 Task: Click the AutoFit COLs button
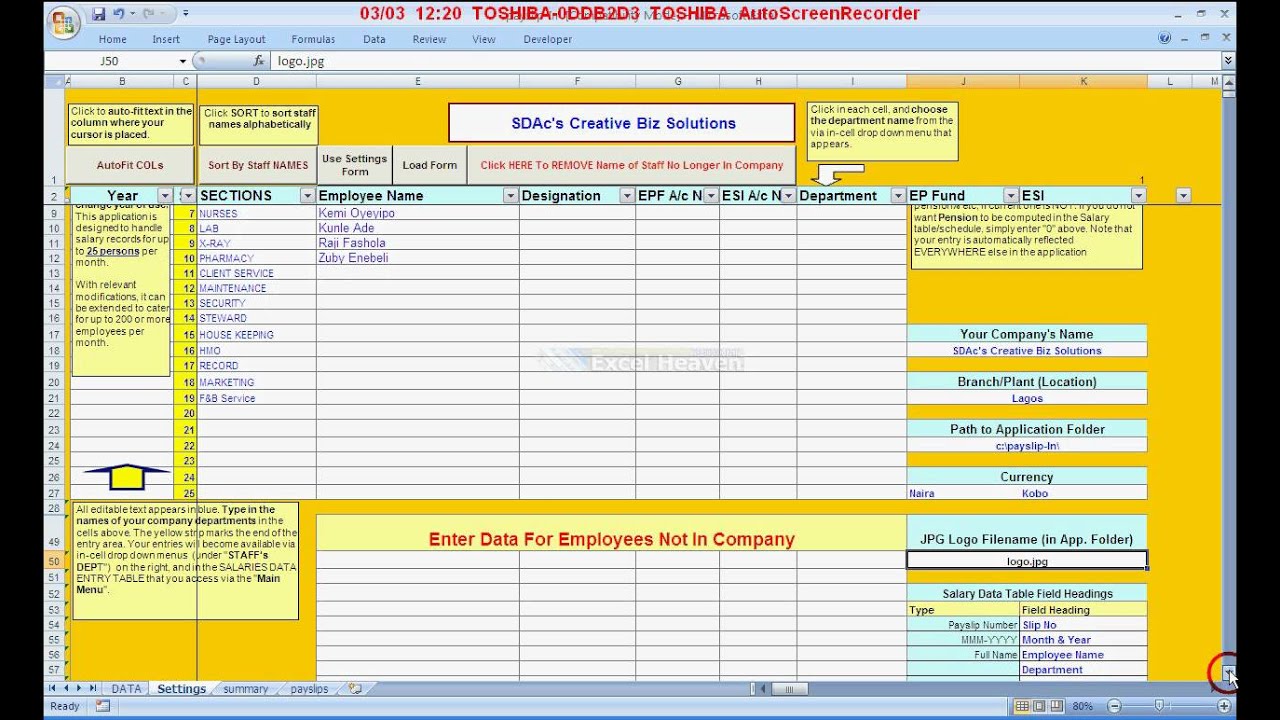tap(130, 165)
